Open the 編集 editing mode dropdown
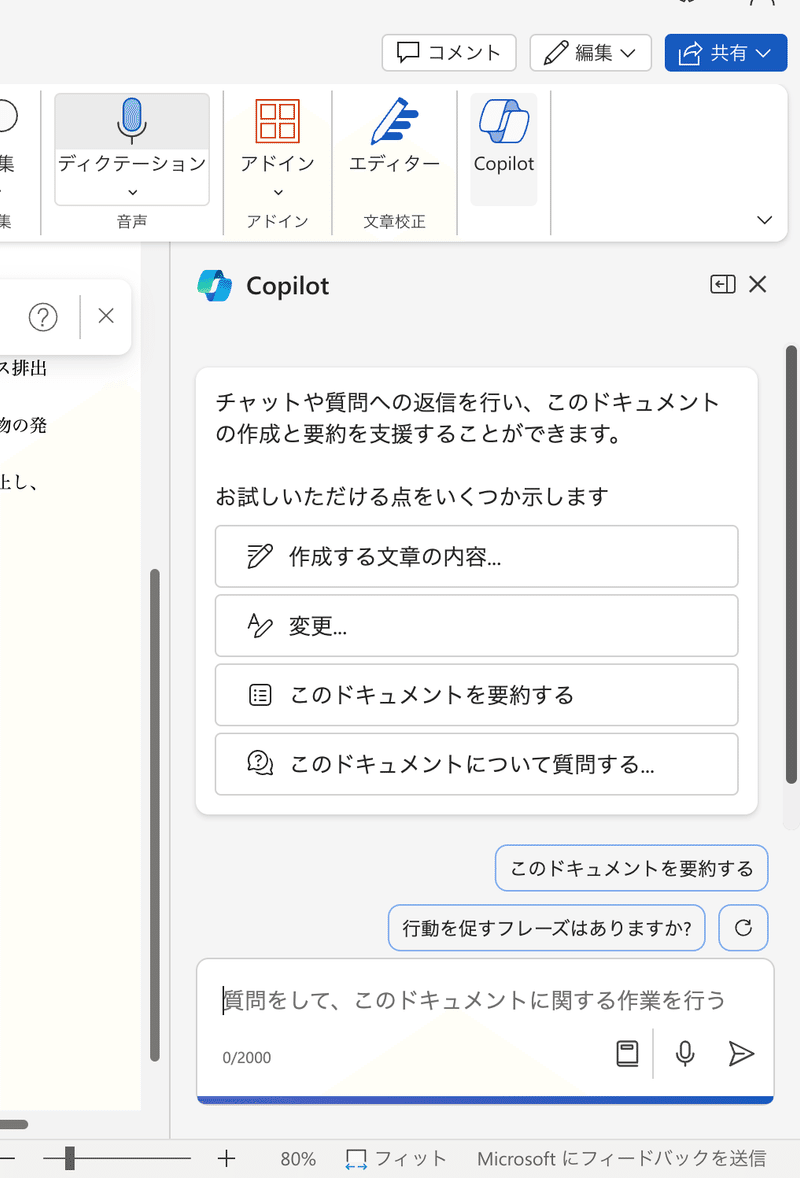The image size is (800, 1178). (590, 53)
